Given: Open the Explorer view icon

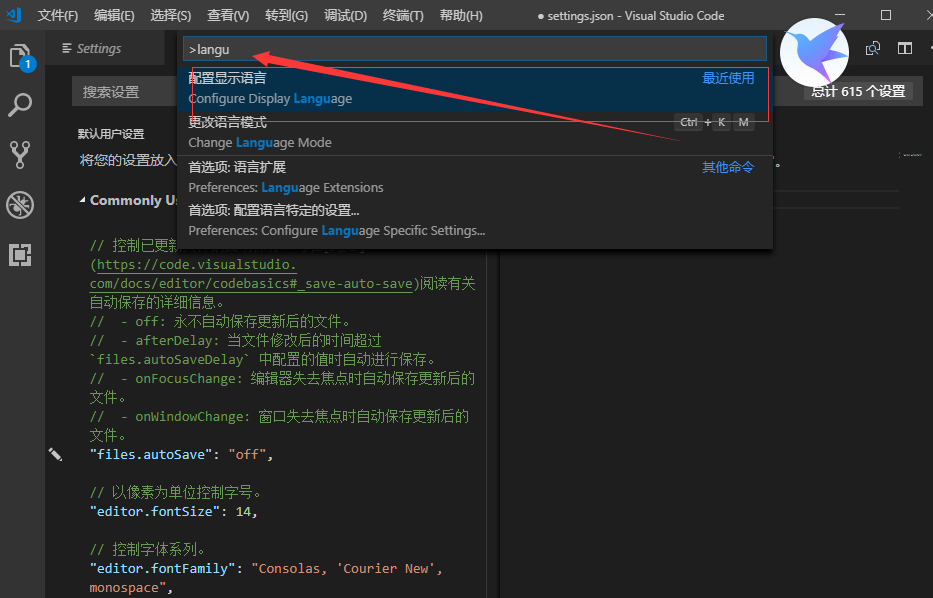Looking at the screenshot, I should coord(21,57).
